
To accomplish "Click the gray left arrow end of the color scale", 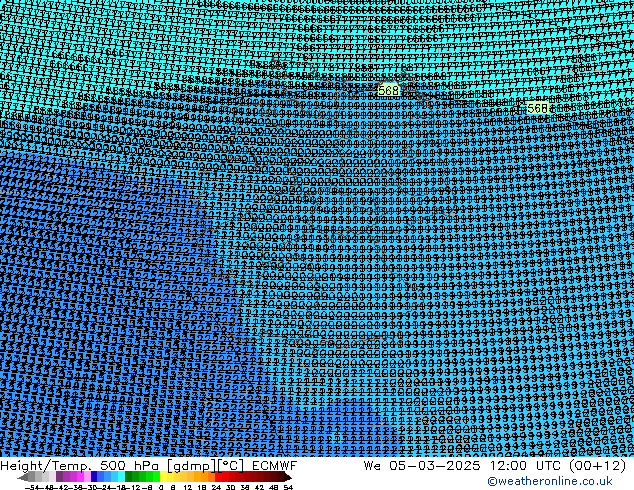I will coord(23,477).
